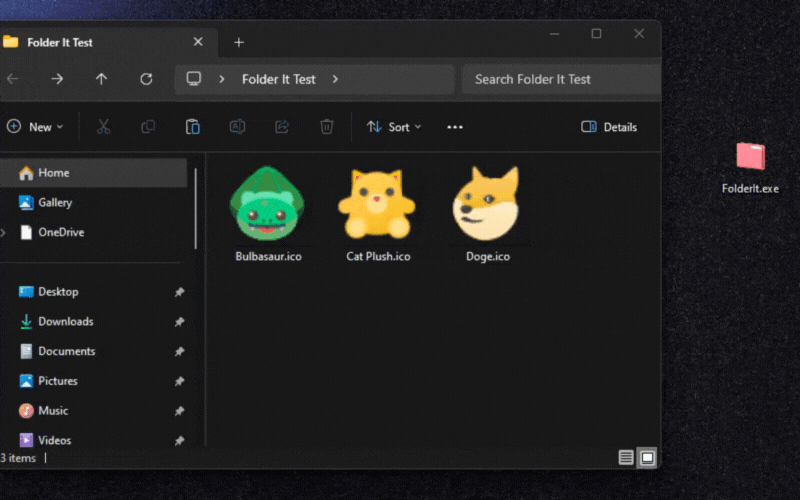Click the Copy icon in toolbar
The height and width of the screenshot is (500, 800).
tap(148, 127)
